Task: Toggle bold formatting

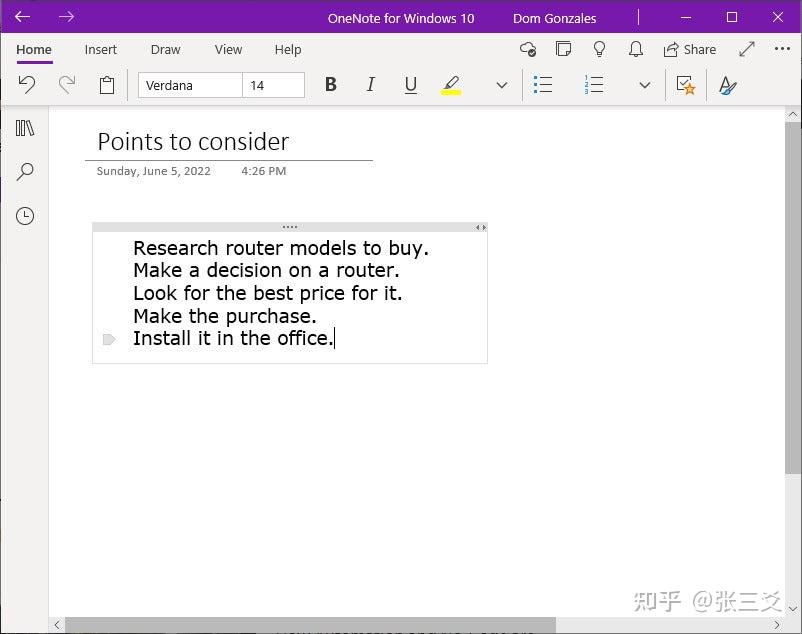Action: 330,85
